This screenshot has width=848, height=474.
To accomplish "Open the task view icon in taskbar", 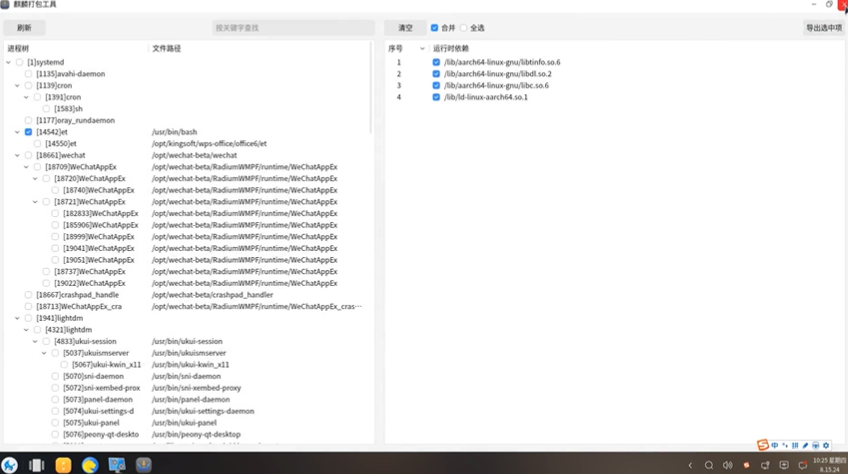I will pyautogui.click(x=36, y=465).
